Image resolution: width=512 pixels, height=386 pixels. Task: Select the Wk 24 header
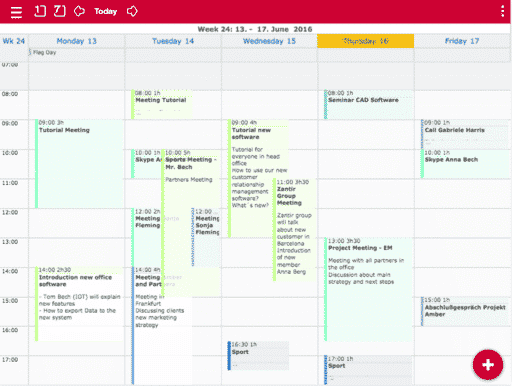click(x=14, y=41)
